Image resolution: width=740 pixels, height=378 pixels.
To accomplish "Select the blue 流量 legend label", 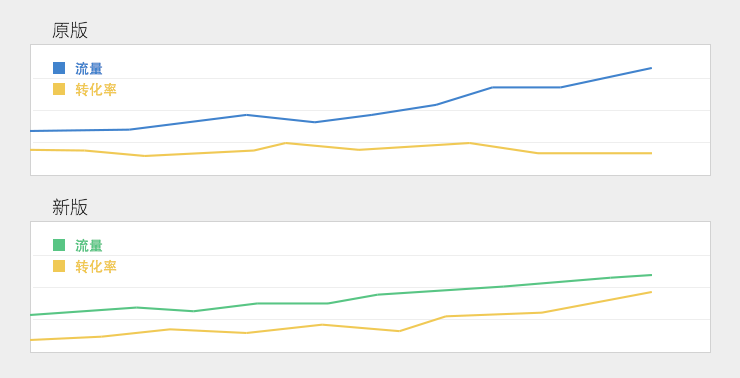I will (89, 68).
